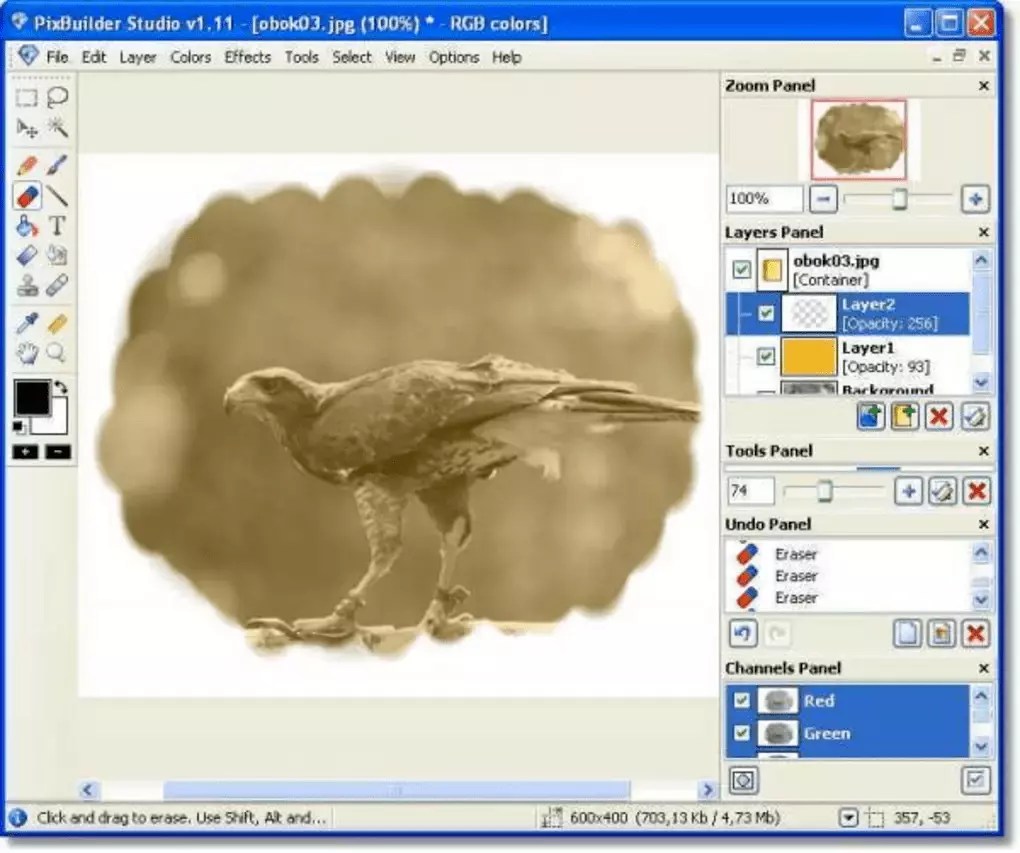
Task: Open the Effects menu
Action: click(x=246, y=57)
